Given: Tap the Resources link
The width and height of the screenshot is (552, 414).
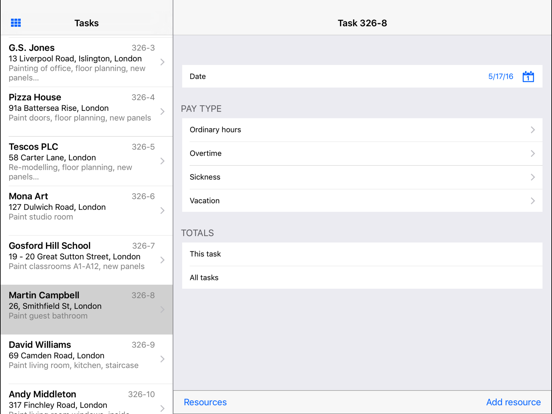Looking at the screenshot, I should click(205, 402).
